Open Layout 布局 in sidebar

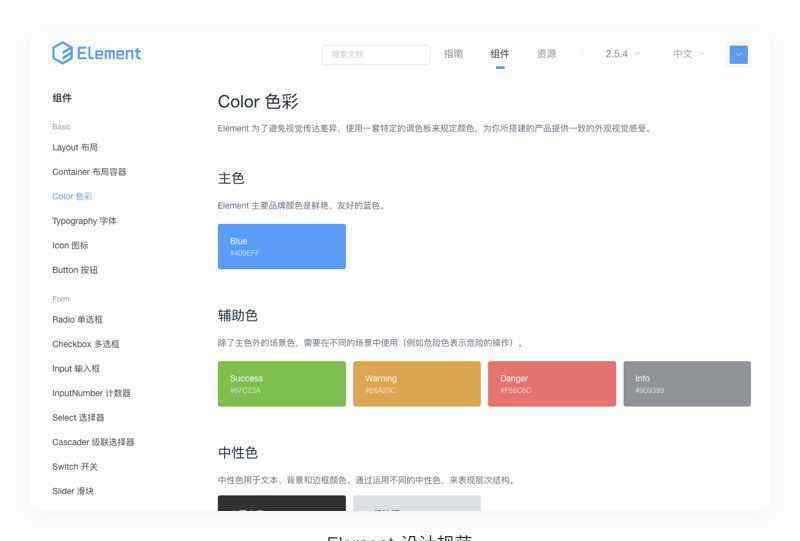(75, 147)
